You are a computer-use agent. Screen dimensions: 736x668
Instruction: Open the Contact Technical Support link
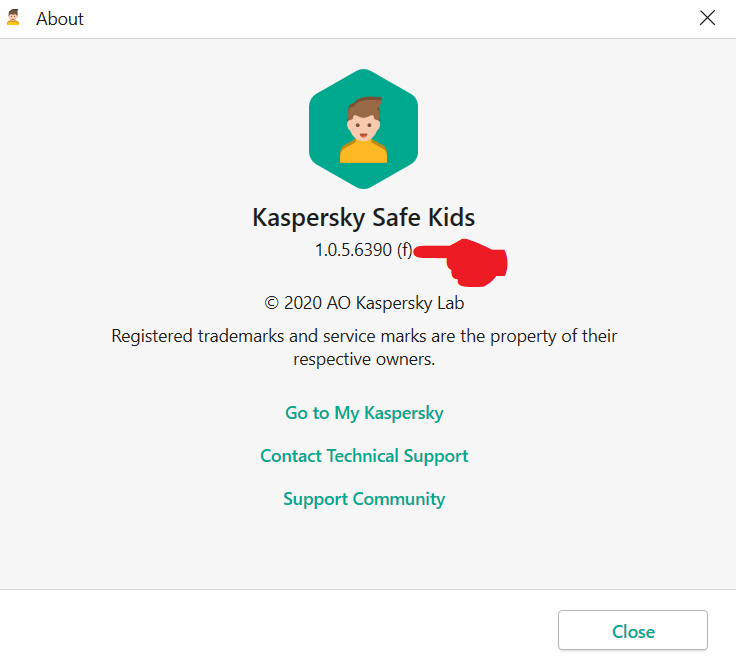pyautogui.click(x=364, y=456)
